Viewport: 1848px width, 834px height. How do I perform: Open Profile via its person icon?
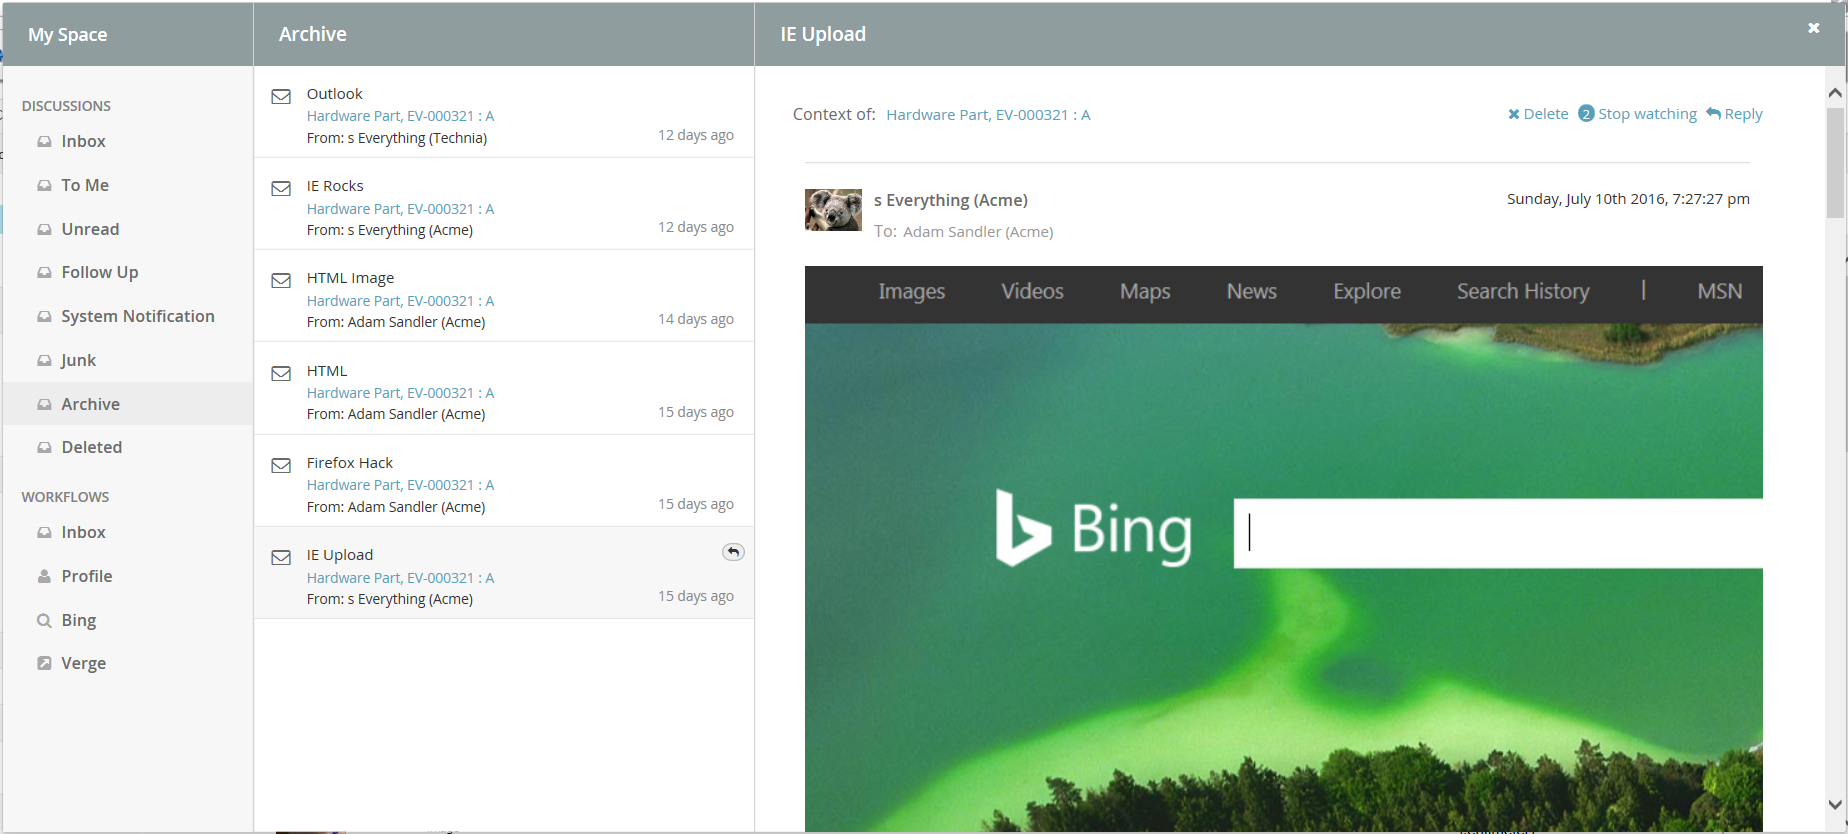click(44, 576)
